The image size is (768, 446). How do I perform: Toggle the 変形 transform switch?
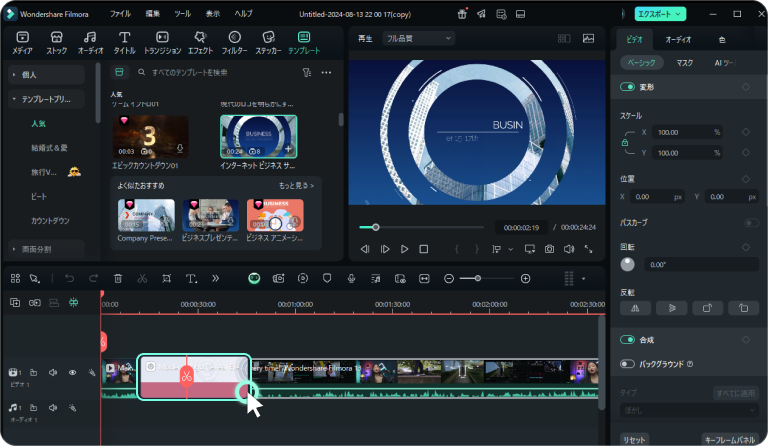point(627,87)
